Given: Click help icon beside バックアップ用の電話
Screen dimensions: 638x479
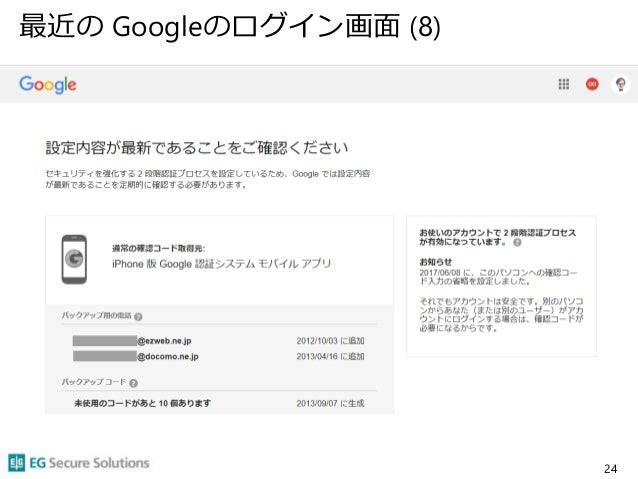Looking at the screenshot, I should point(138,317).
